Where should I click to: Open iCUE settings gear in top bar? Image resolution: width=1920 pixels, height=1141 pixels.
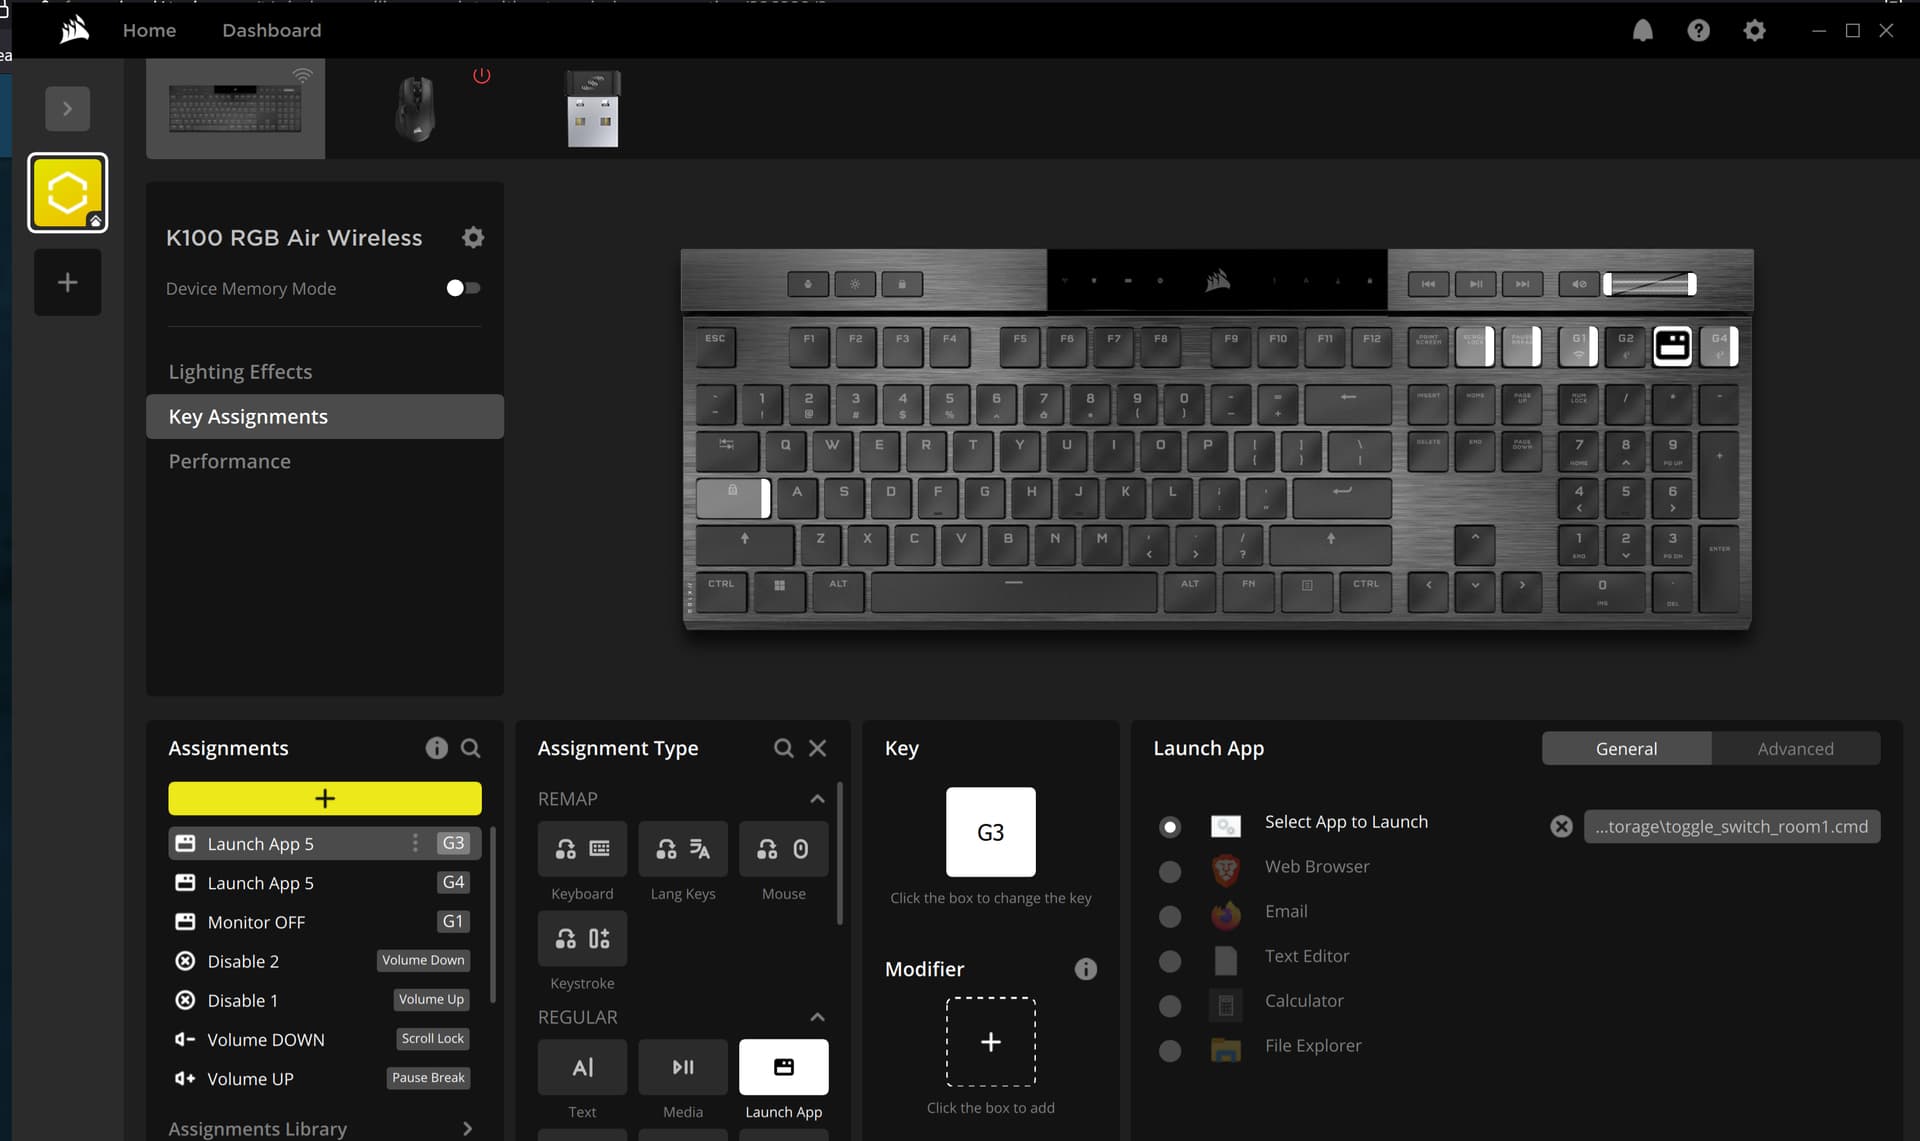click(1754, 30)
